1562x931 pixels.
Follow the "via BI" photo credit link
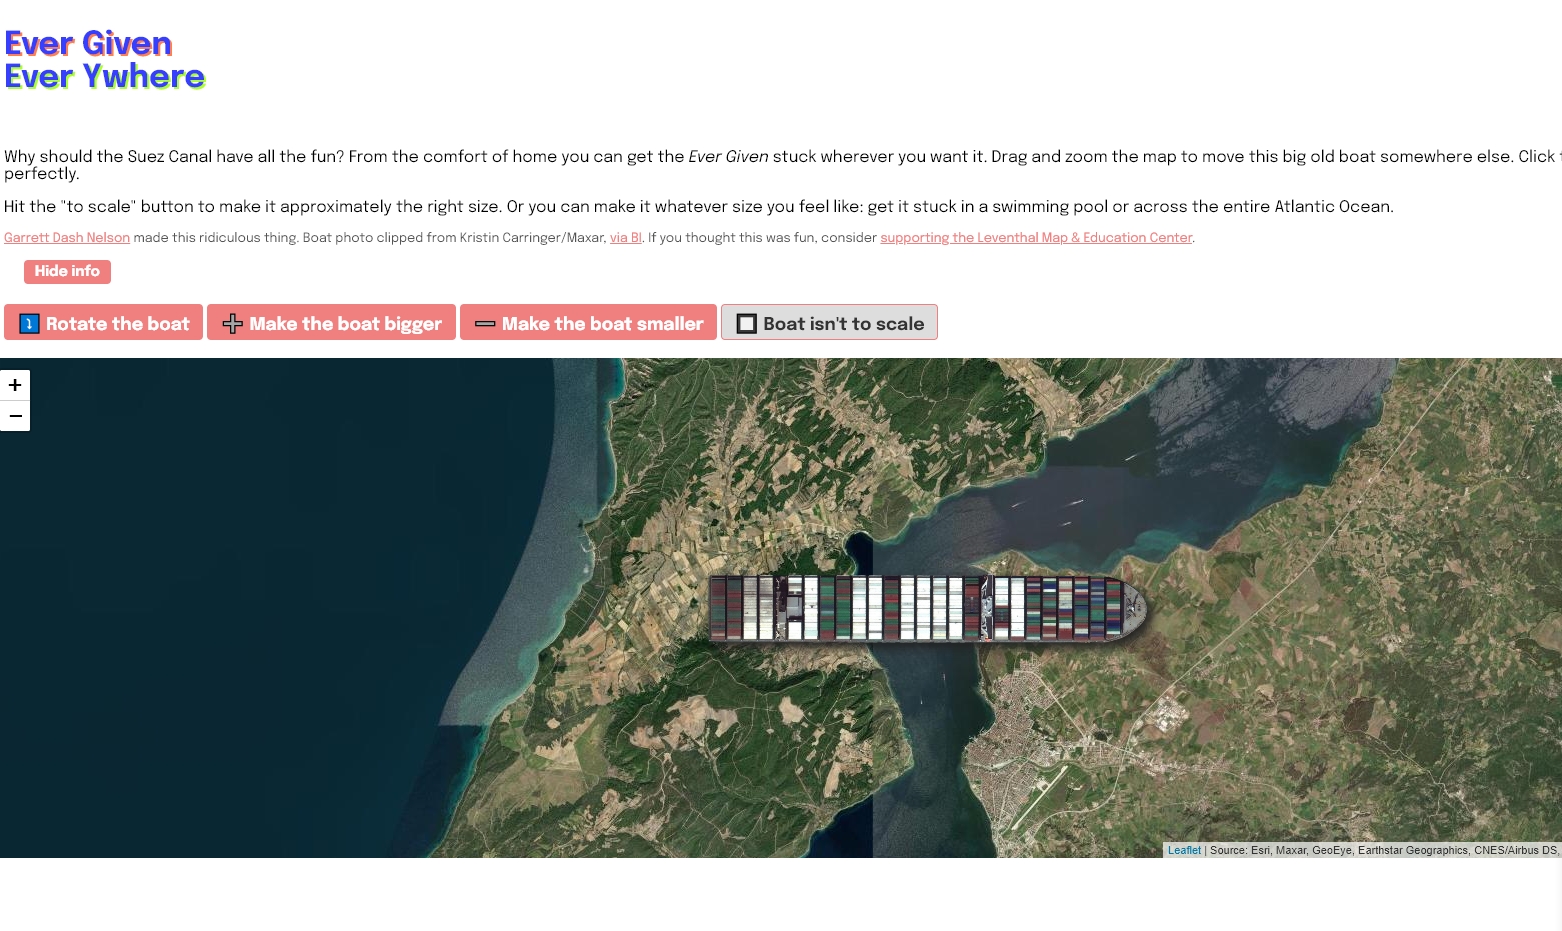pos(626,238)
